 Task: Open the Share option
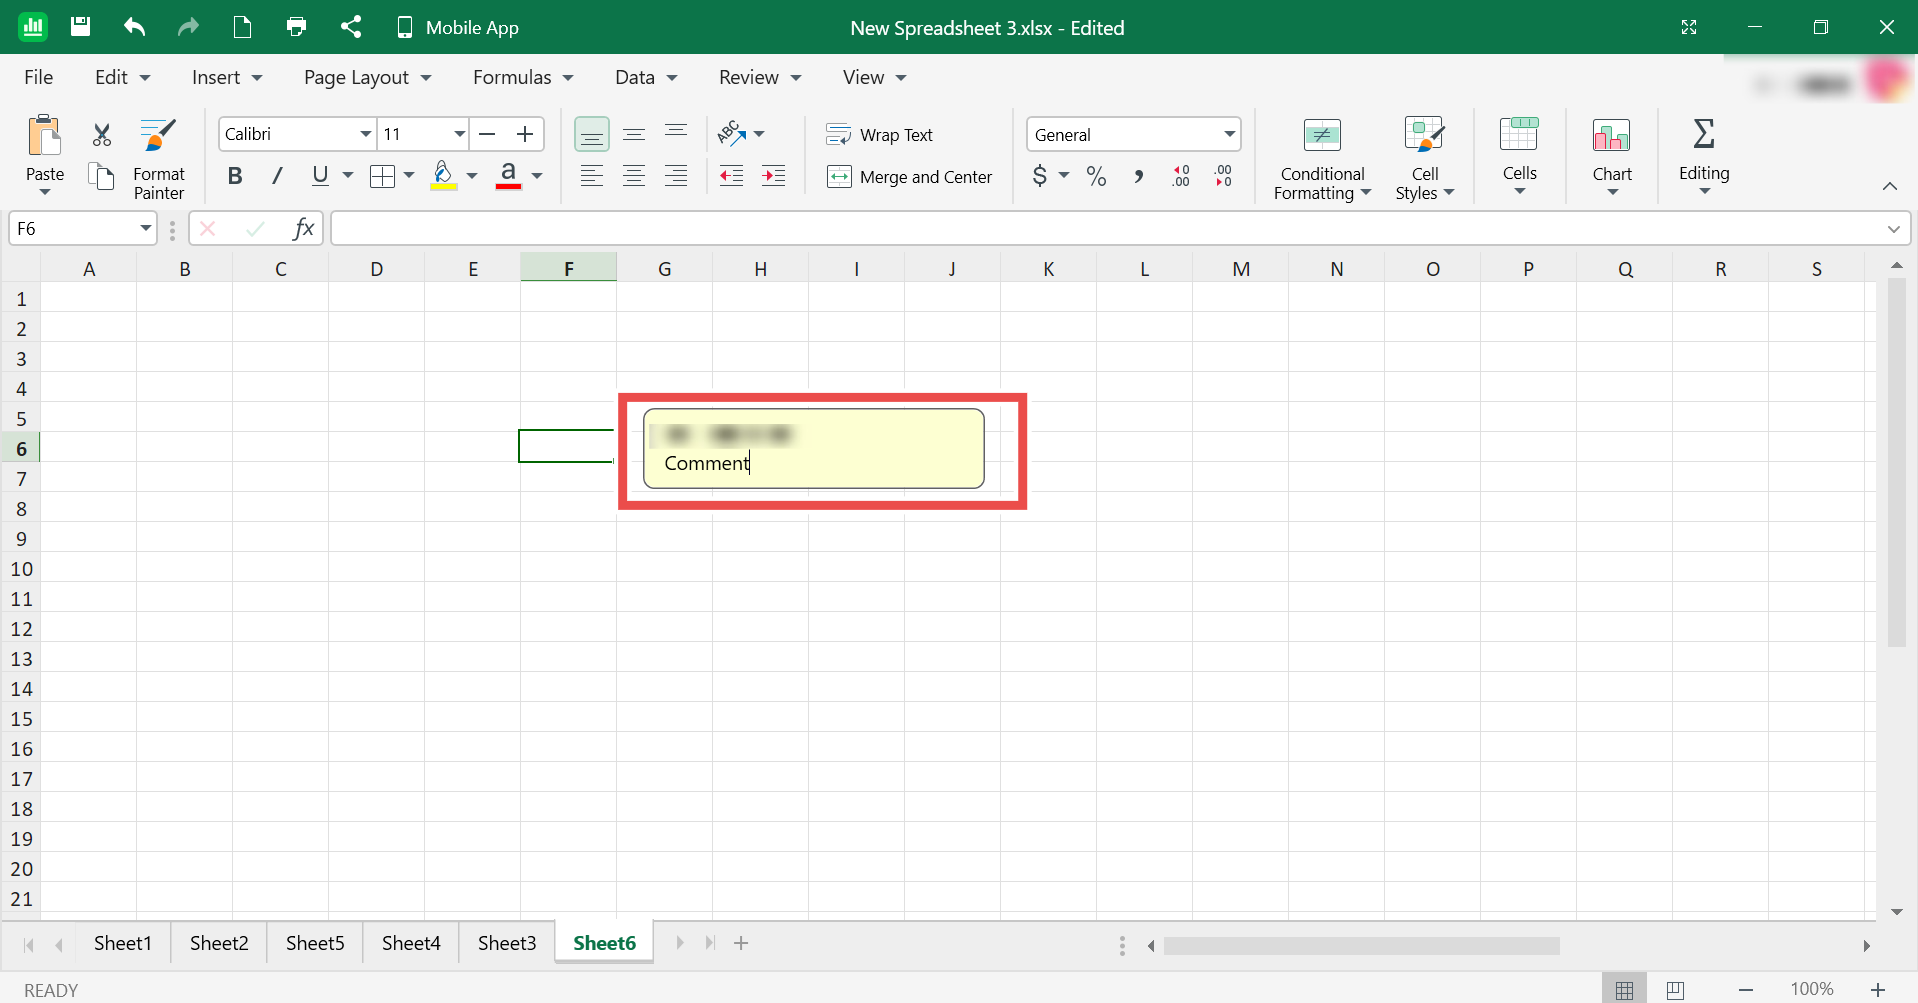pyautogui.click(x=350, y=27)
